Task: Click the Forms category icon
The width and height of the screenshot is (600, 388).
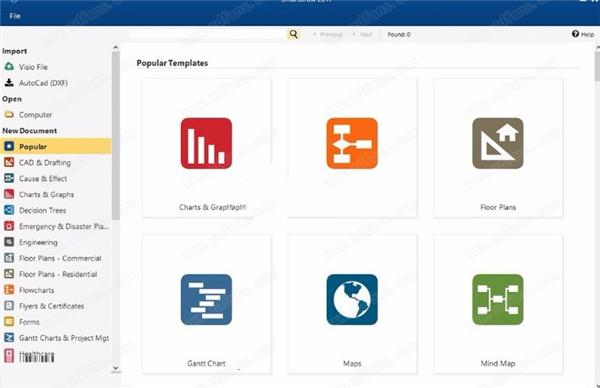Action: 9,322
